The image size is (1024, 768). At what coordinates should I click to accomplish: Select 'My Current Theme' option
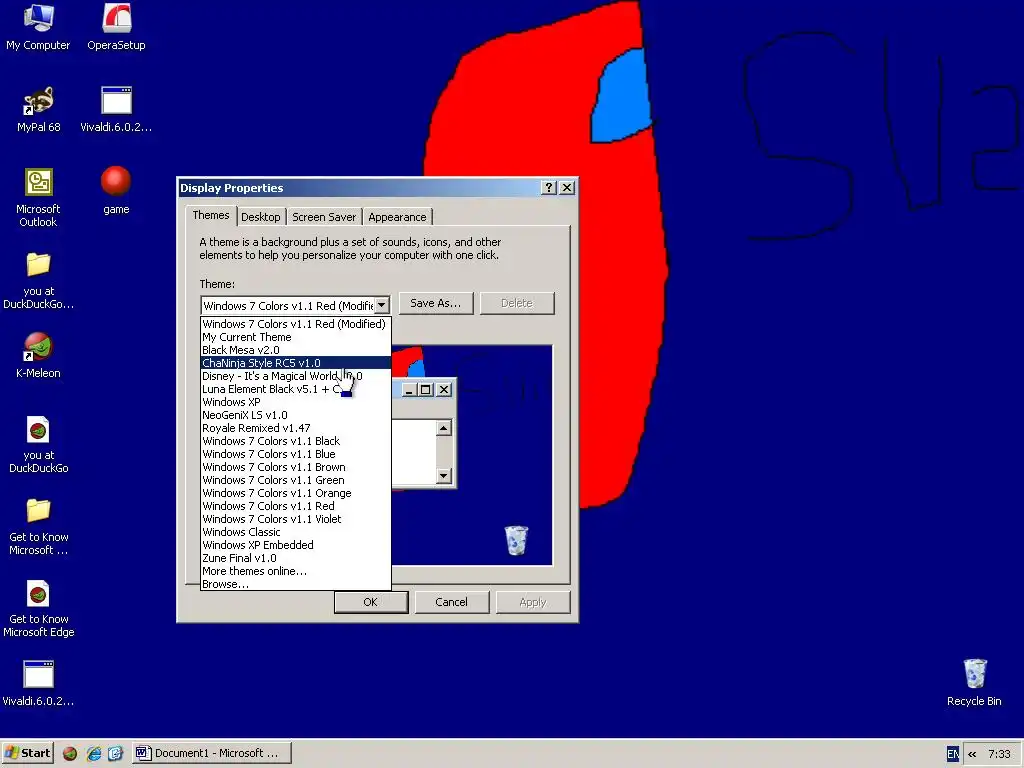pyautogui.click(x=296, y=337)
